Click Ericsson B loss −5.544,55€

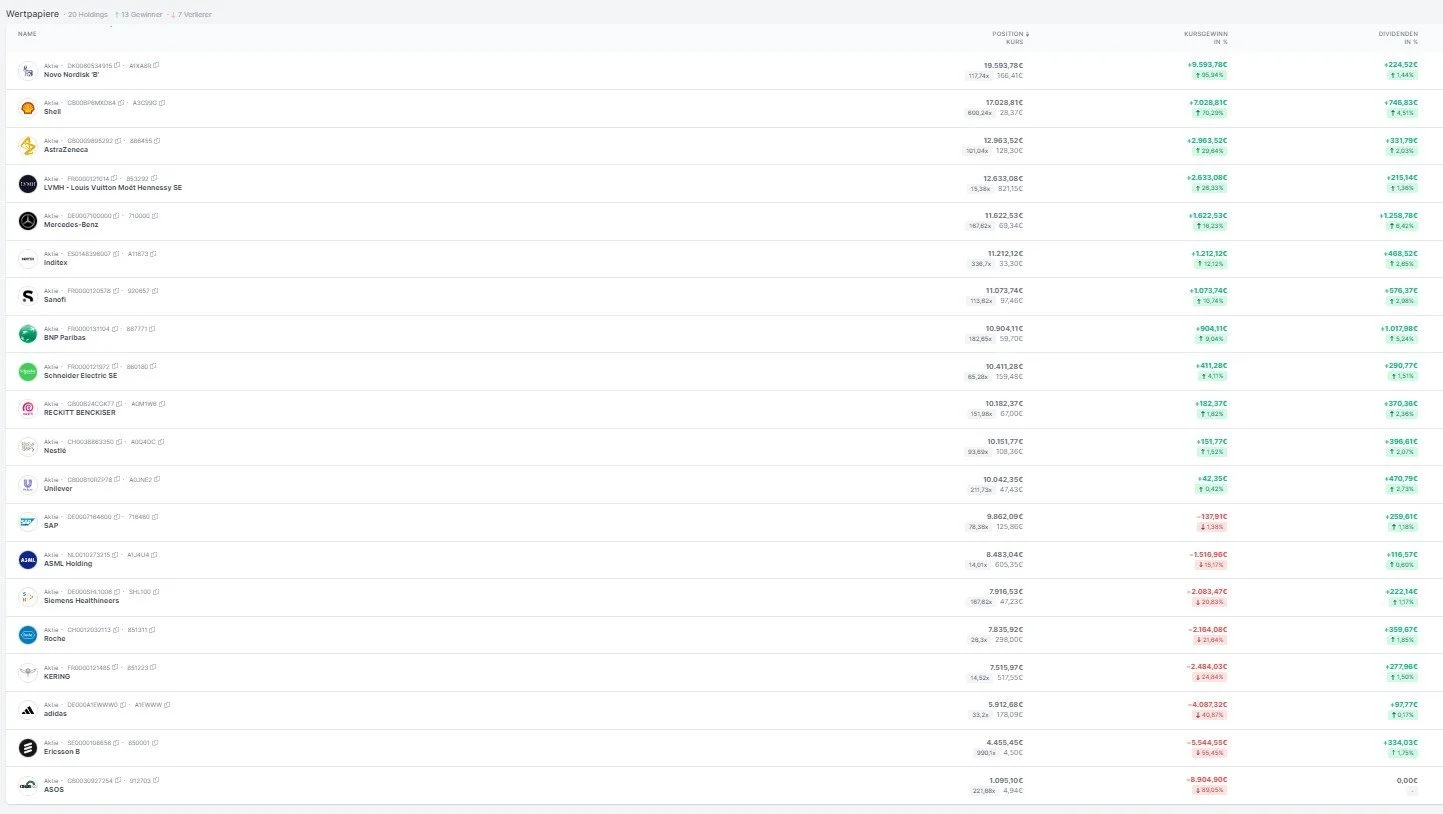click(1206, 742)
